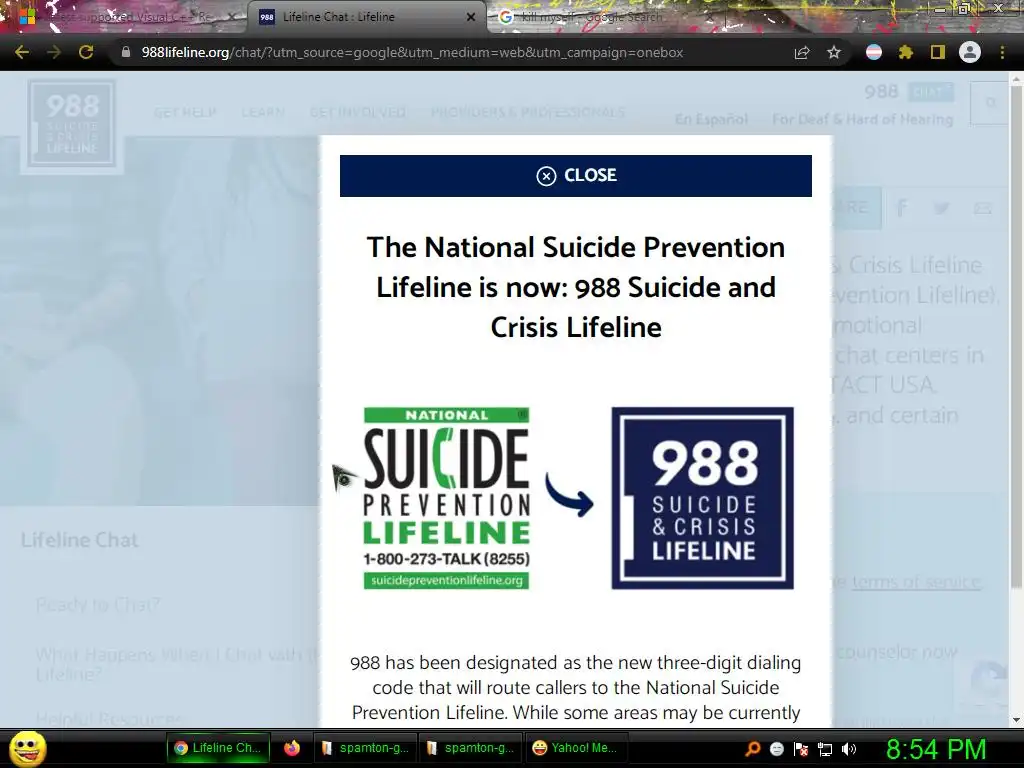Click the CHAT button in the header
Viewport: 1024px width, 768px height.
point(931,92)
